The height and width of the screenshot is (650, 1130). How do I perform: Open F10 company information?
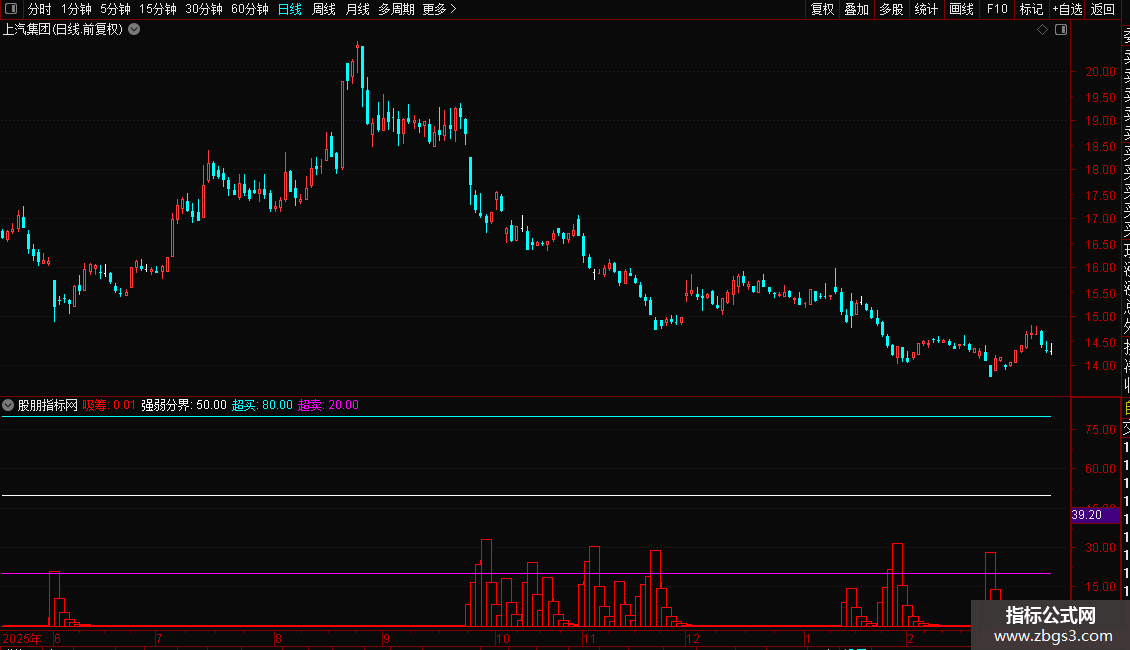997,9
